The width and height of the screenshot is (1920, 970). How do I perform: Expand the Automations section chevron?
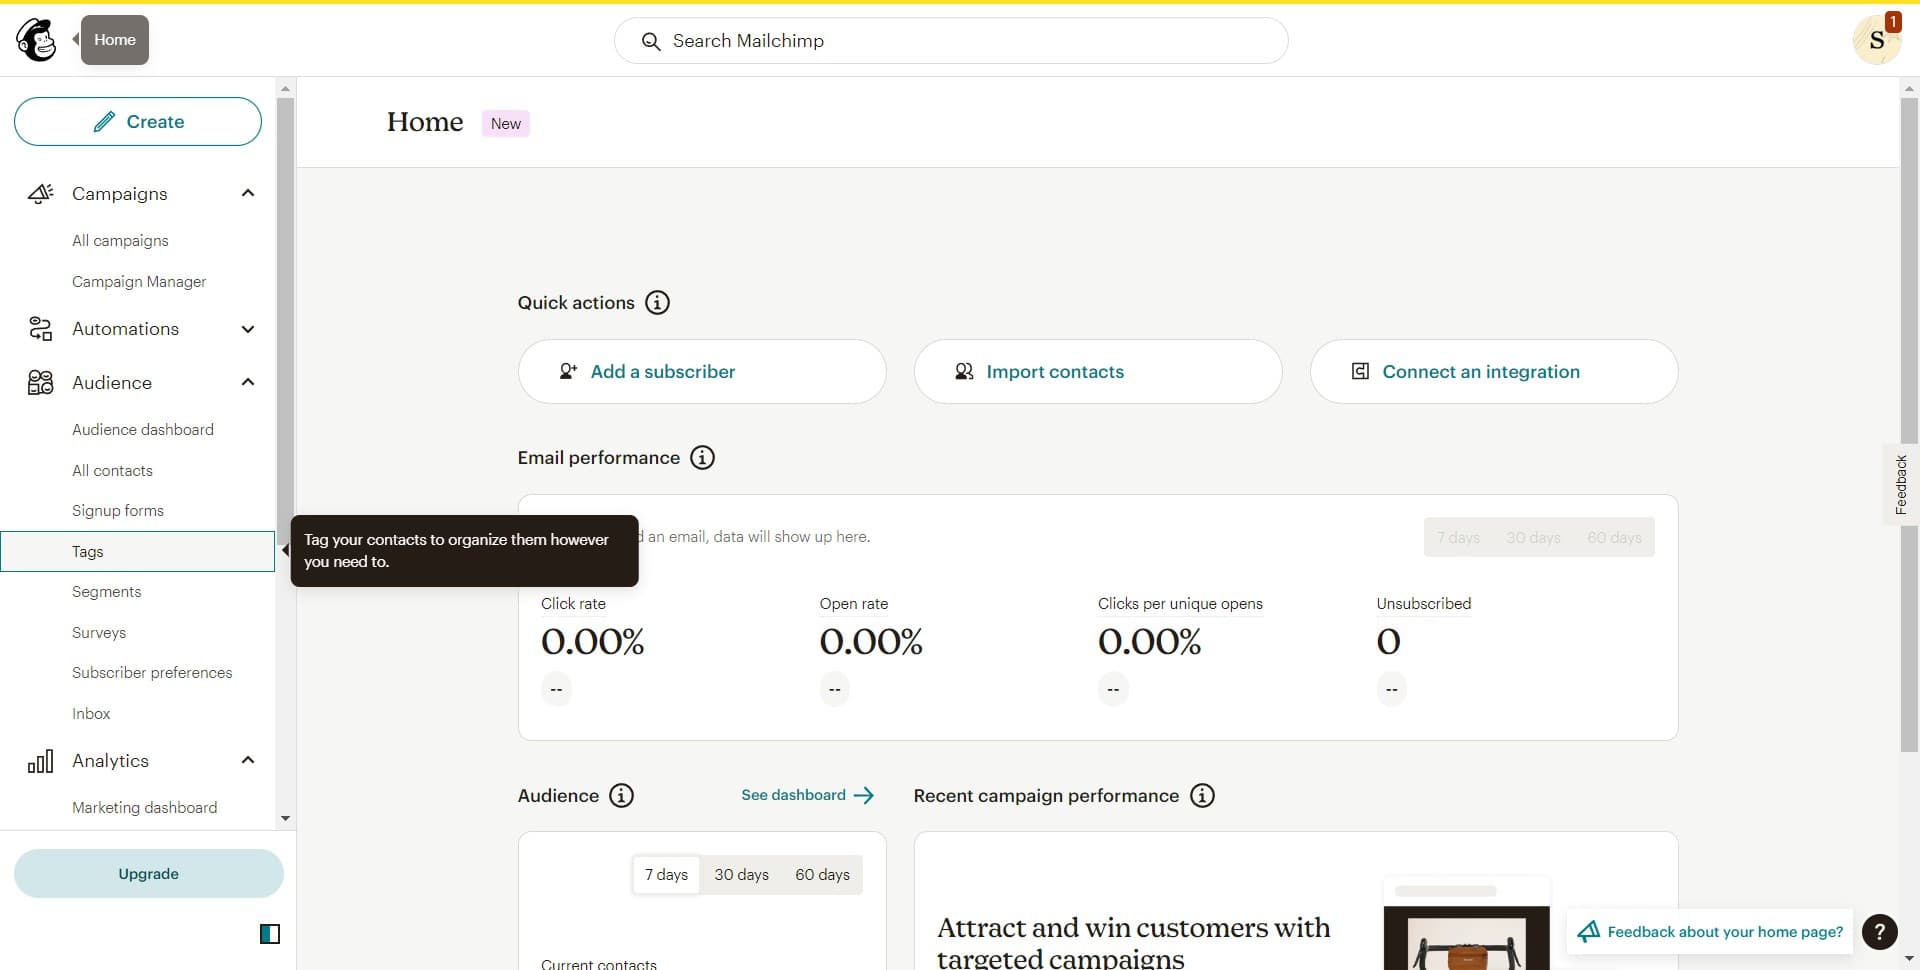247,329
